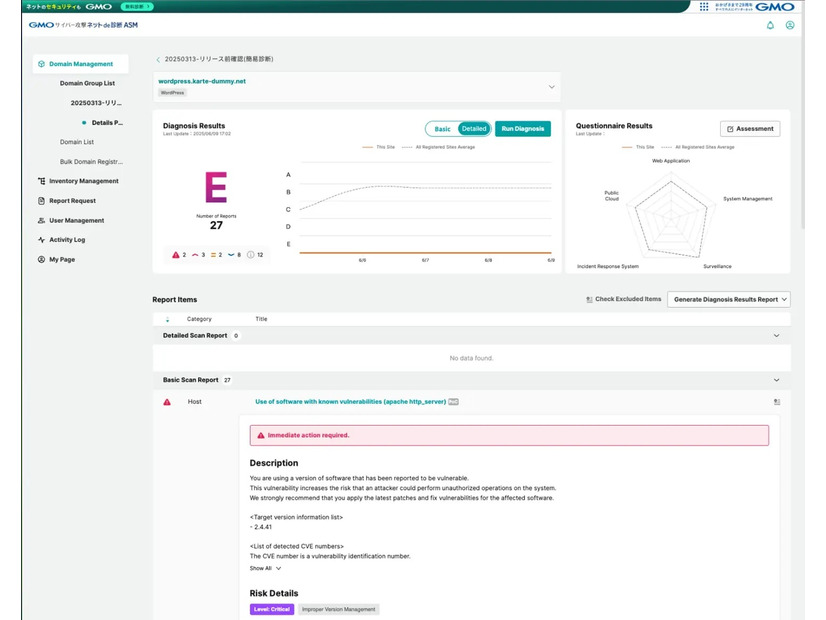Click the back arrow beside 20250313 title
The image size is (826, 620).
pyautogui.click(x=158, y=60)
